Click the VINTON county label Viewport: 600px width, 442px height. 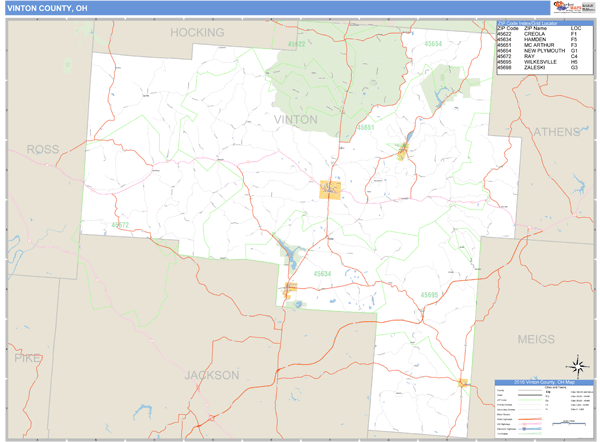pyautogui.click(x=295, y=119)
